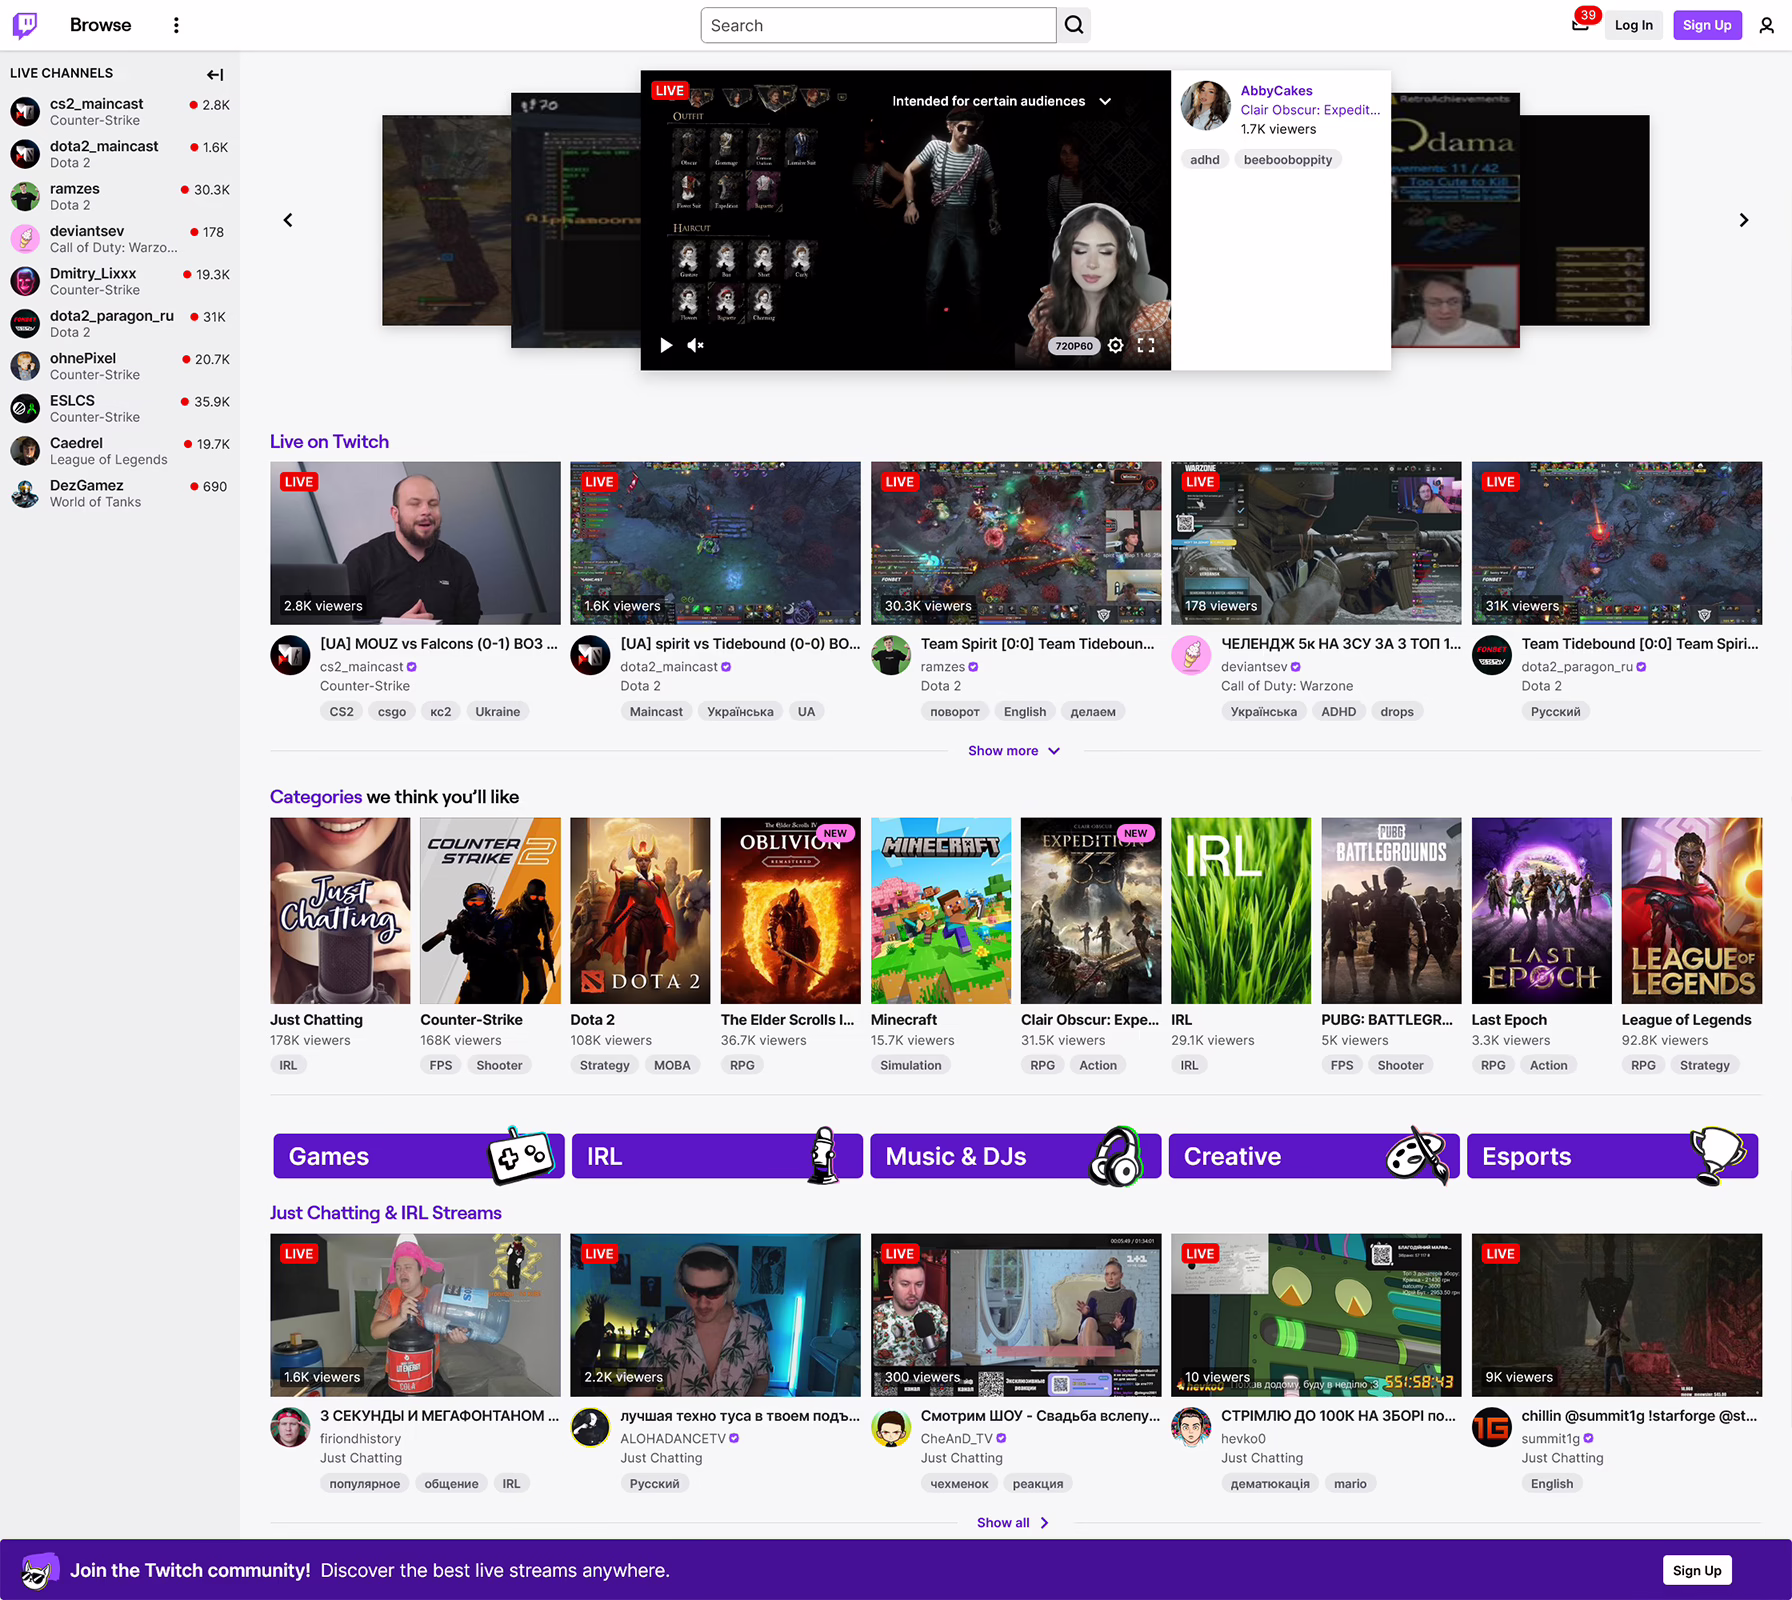Open PUBG: BATTLEGROUNDS category cover

pos(1391,911)
